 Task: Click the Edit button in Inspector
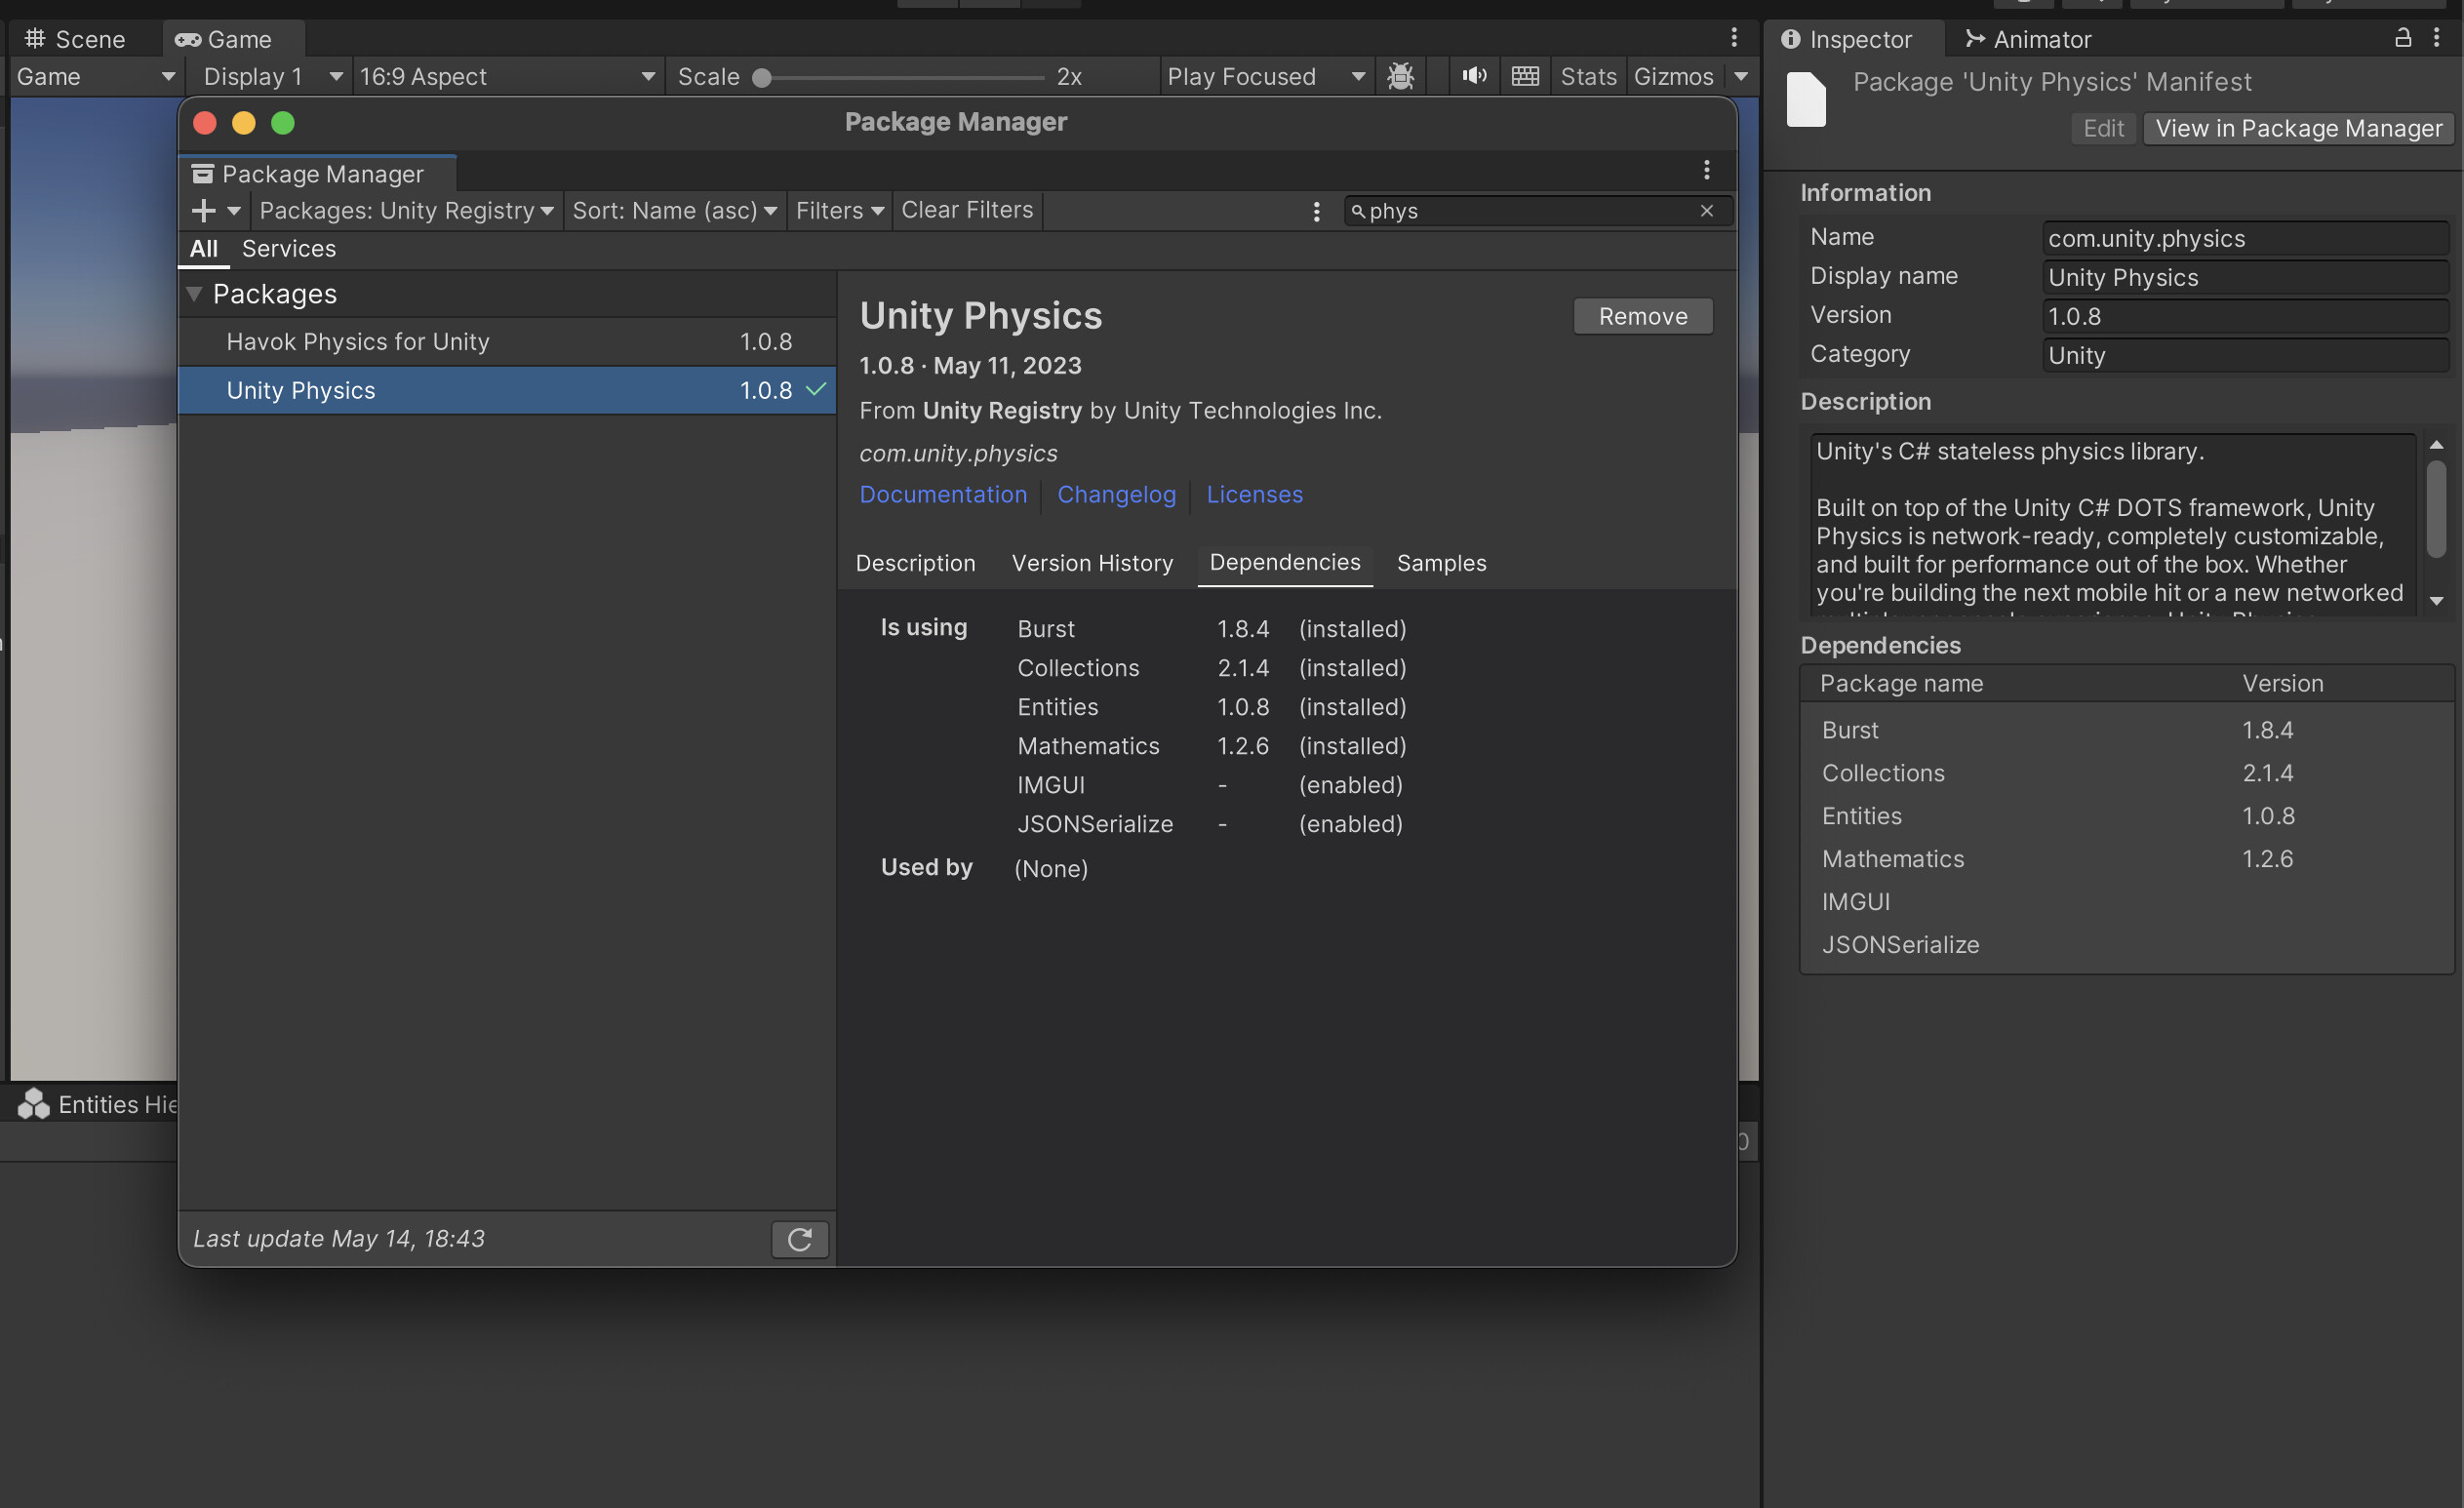pos(2103,128)
